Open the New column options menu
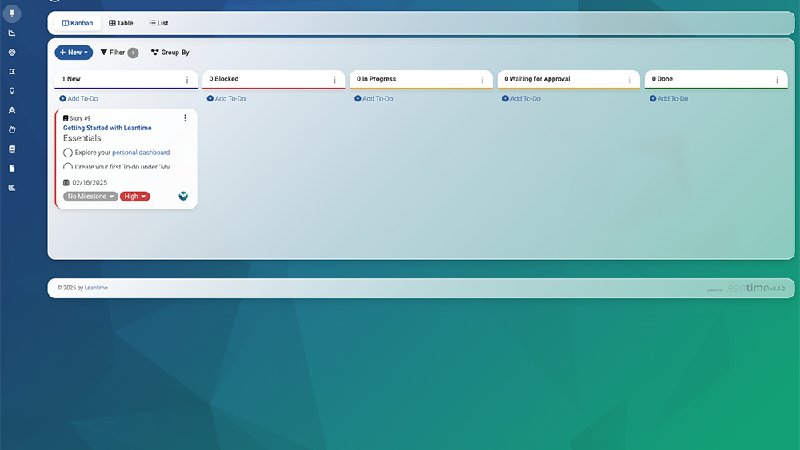This screenshot has width=800, height=450. 187,80
